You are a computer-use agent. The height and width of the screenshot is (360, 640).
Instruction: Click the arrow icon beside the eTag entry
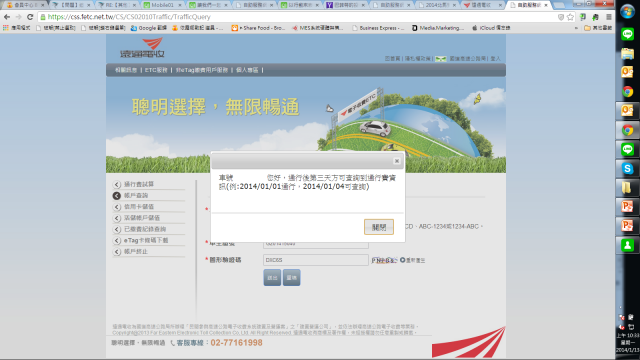point(117,240)
